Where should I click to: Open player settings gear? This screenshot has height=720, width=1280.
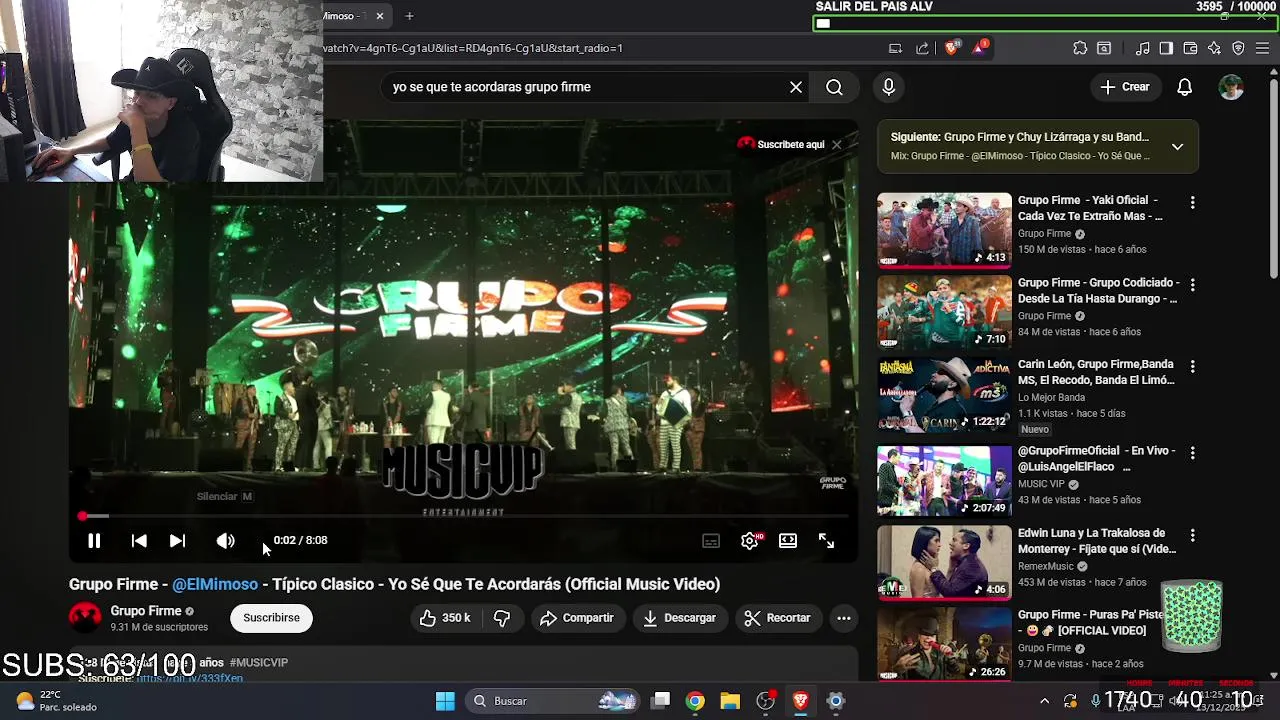pyautogui.click(x=750, y=540)
